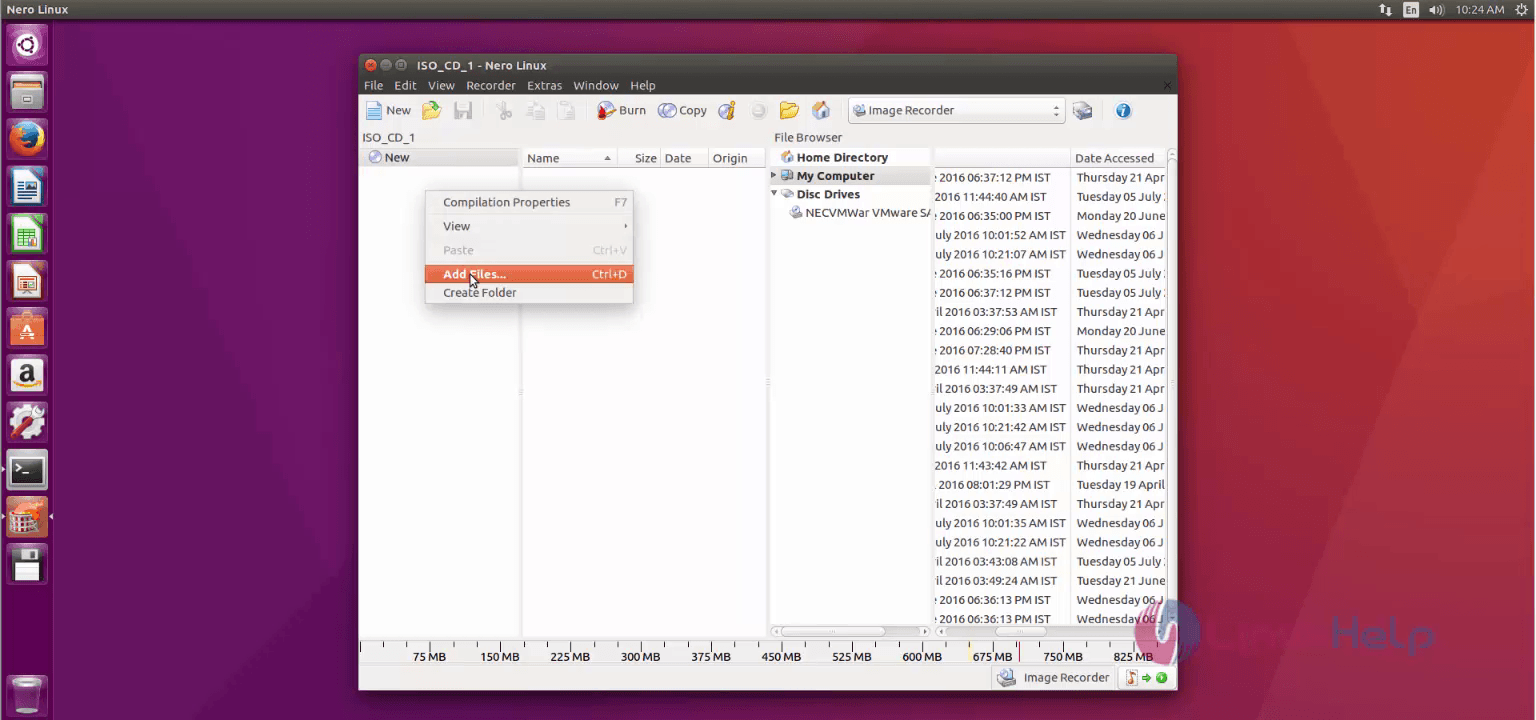Click the 300 MB mark on capacity bar
This screenshot has width=1536, height=720.
coord(640,657)
